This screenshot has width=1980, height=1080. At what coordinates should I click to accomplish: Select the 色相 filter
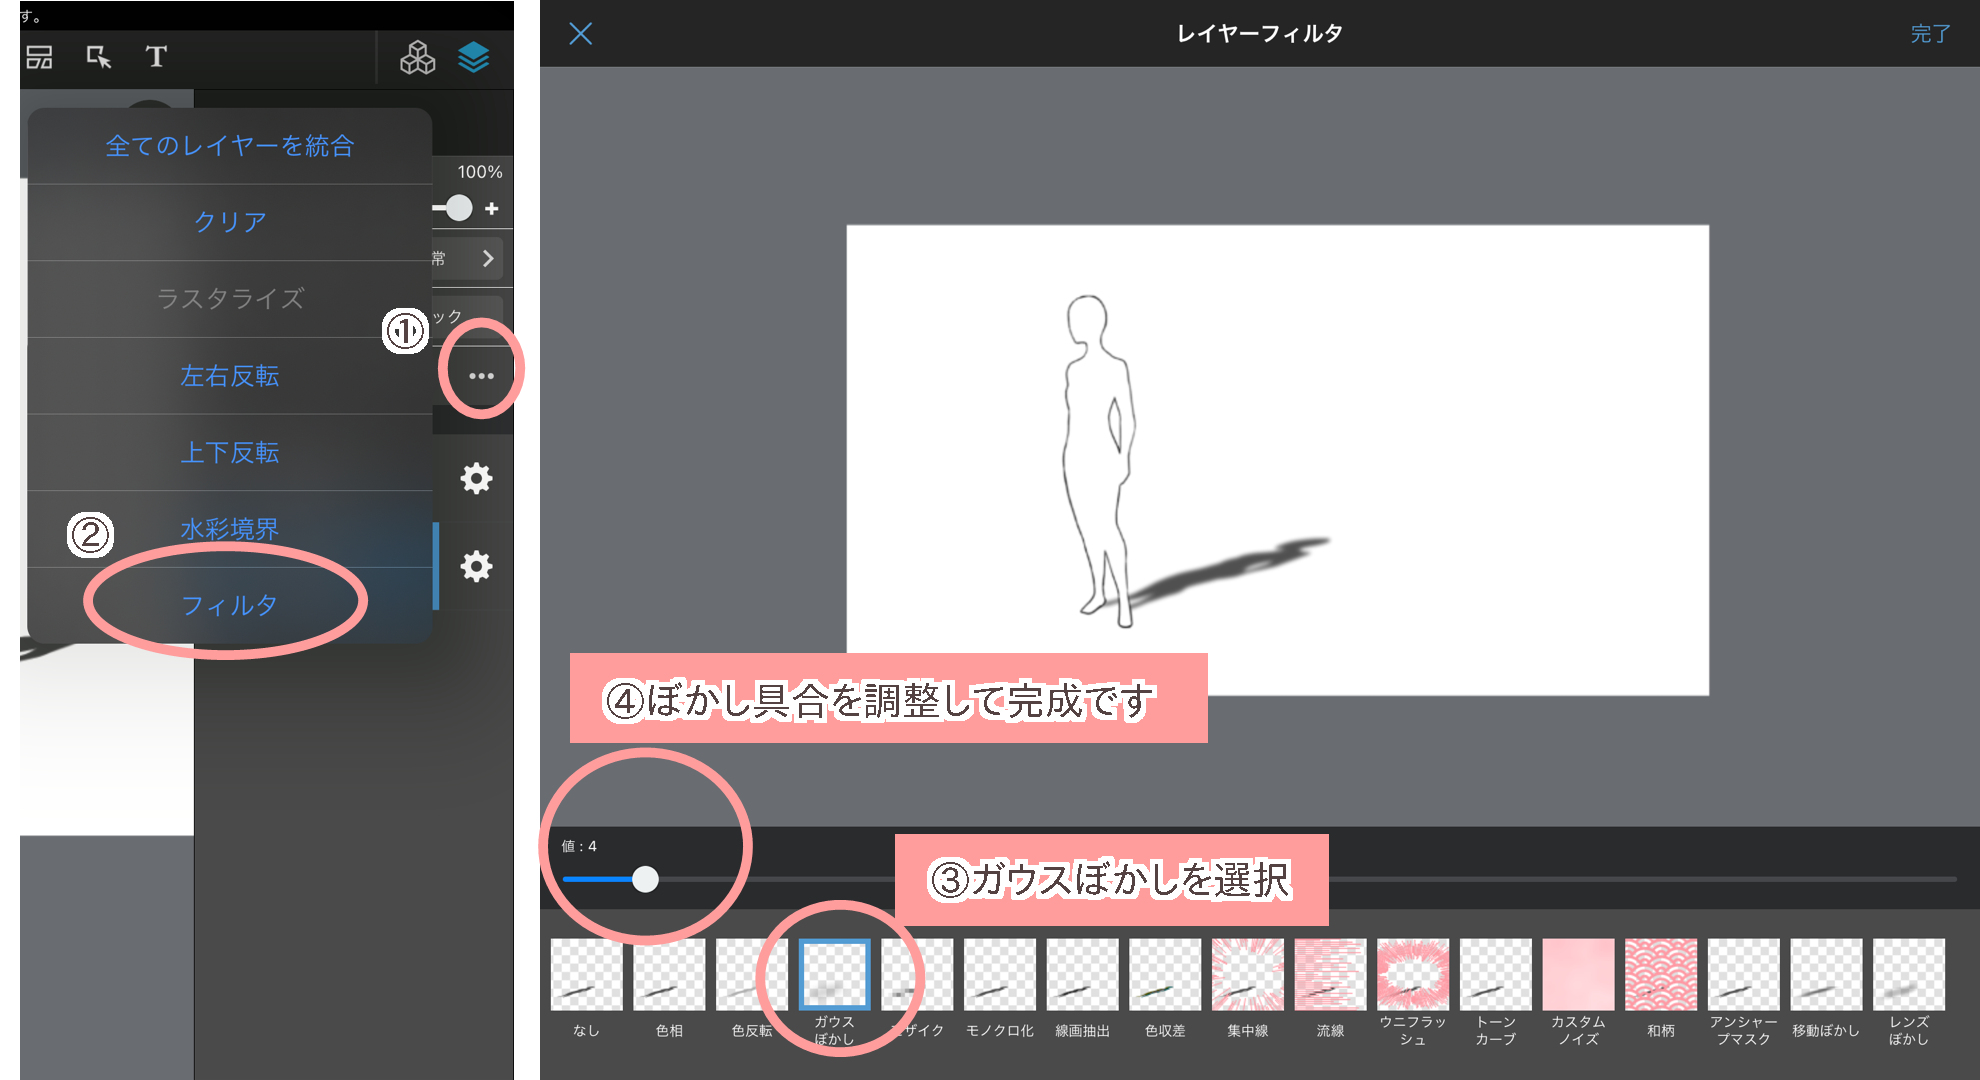tap(669, 974)
